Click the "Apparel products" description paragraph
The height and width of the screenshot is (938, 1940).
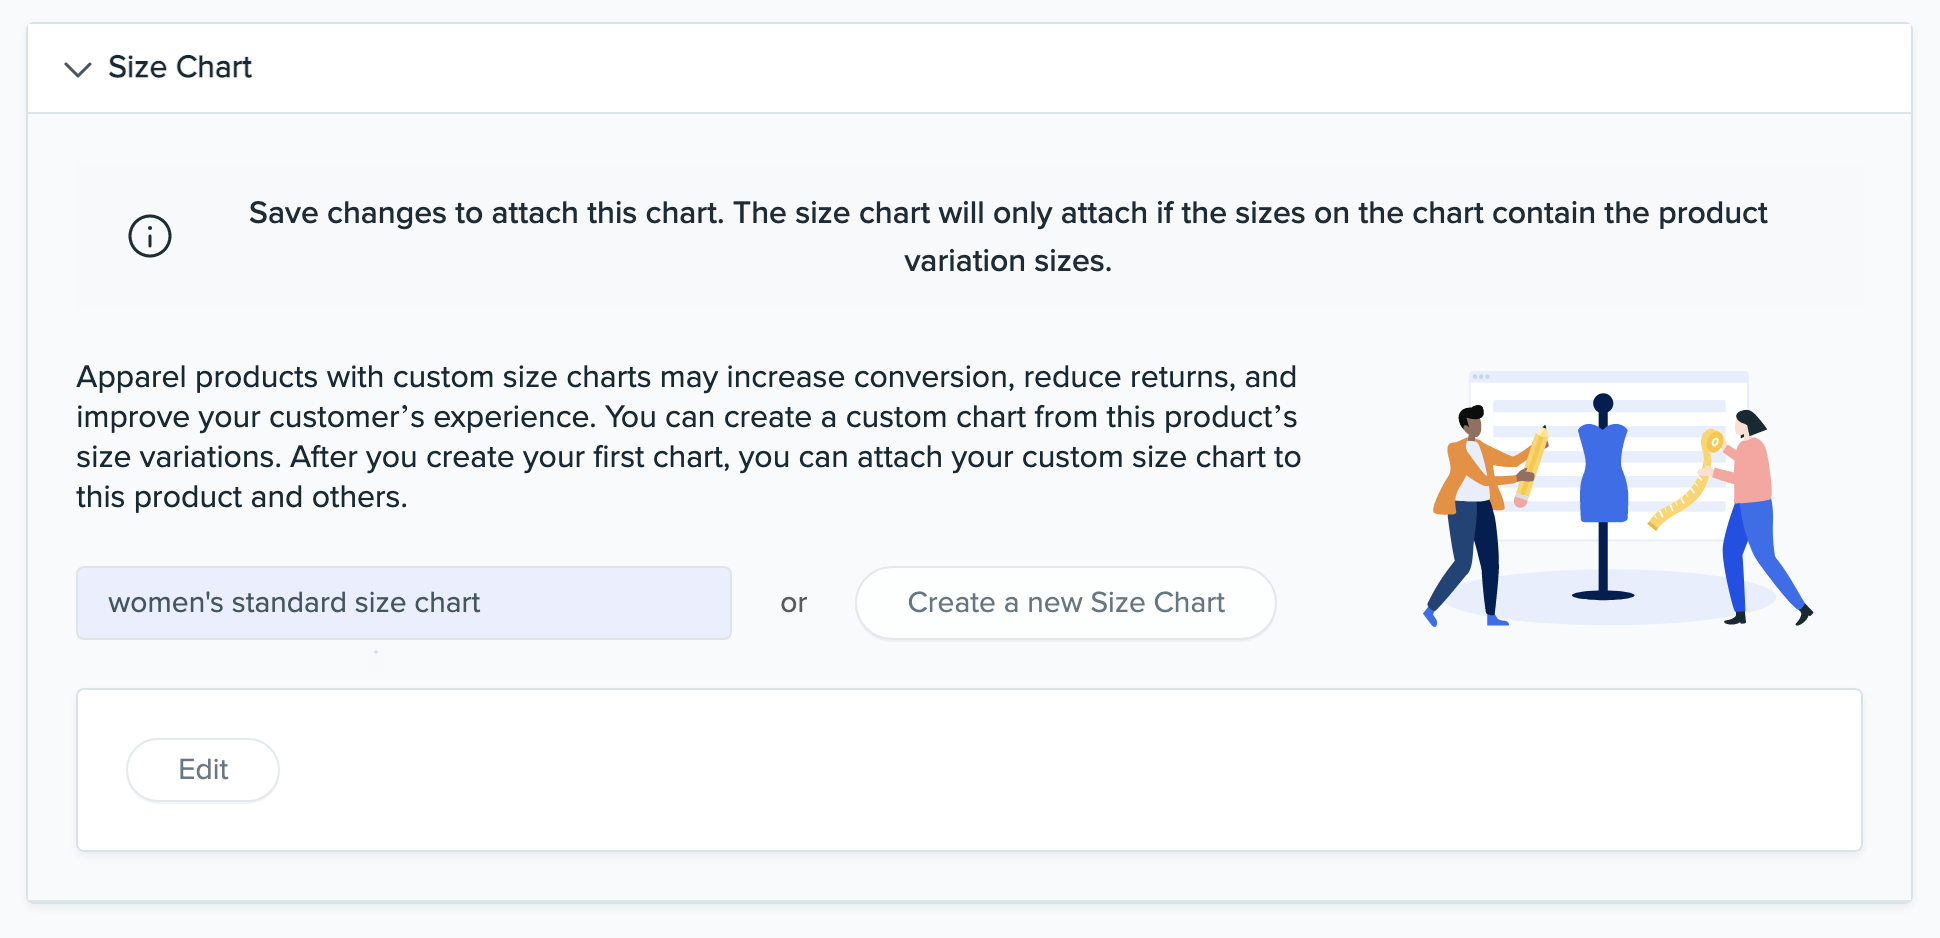point(688,437)
